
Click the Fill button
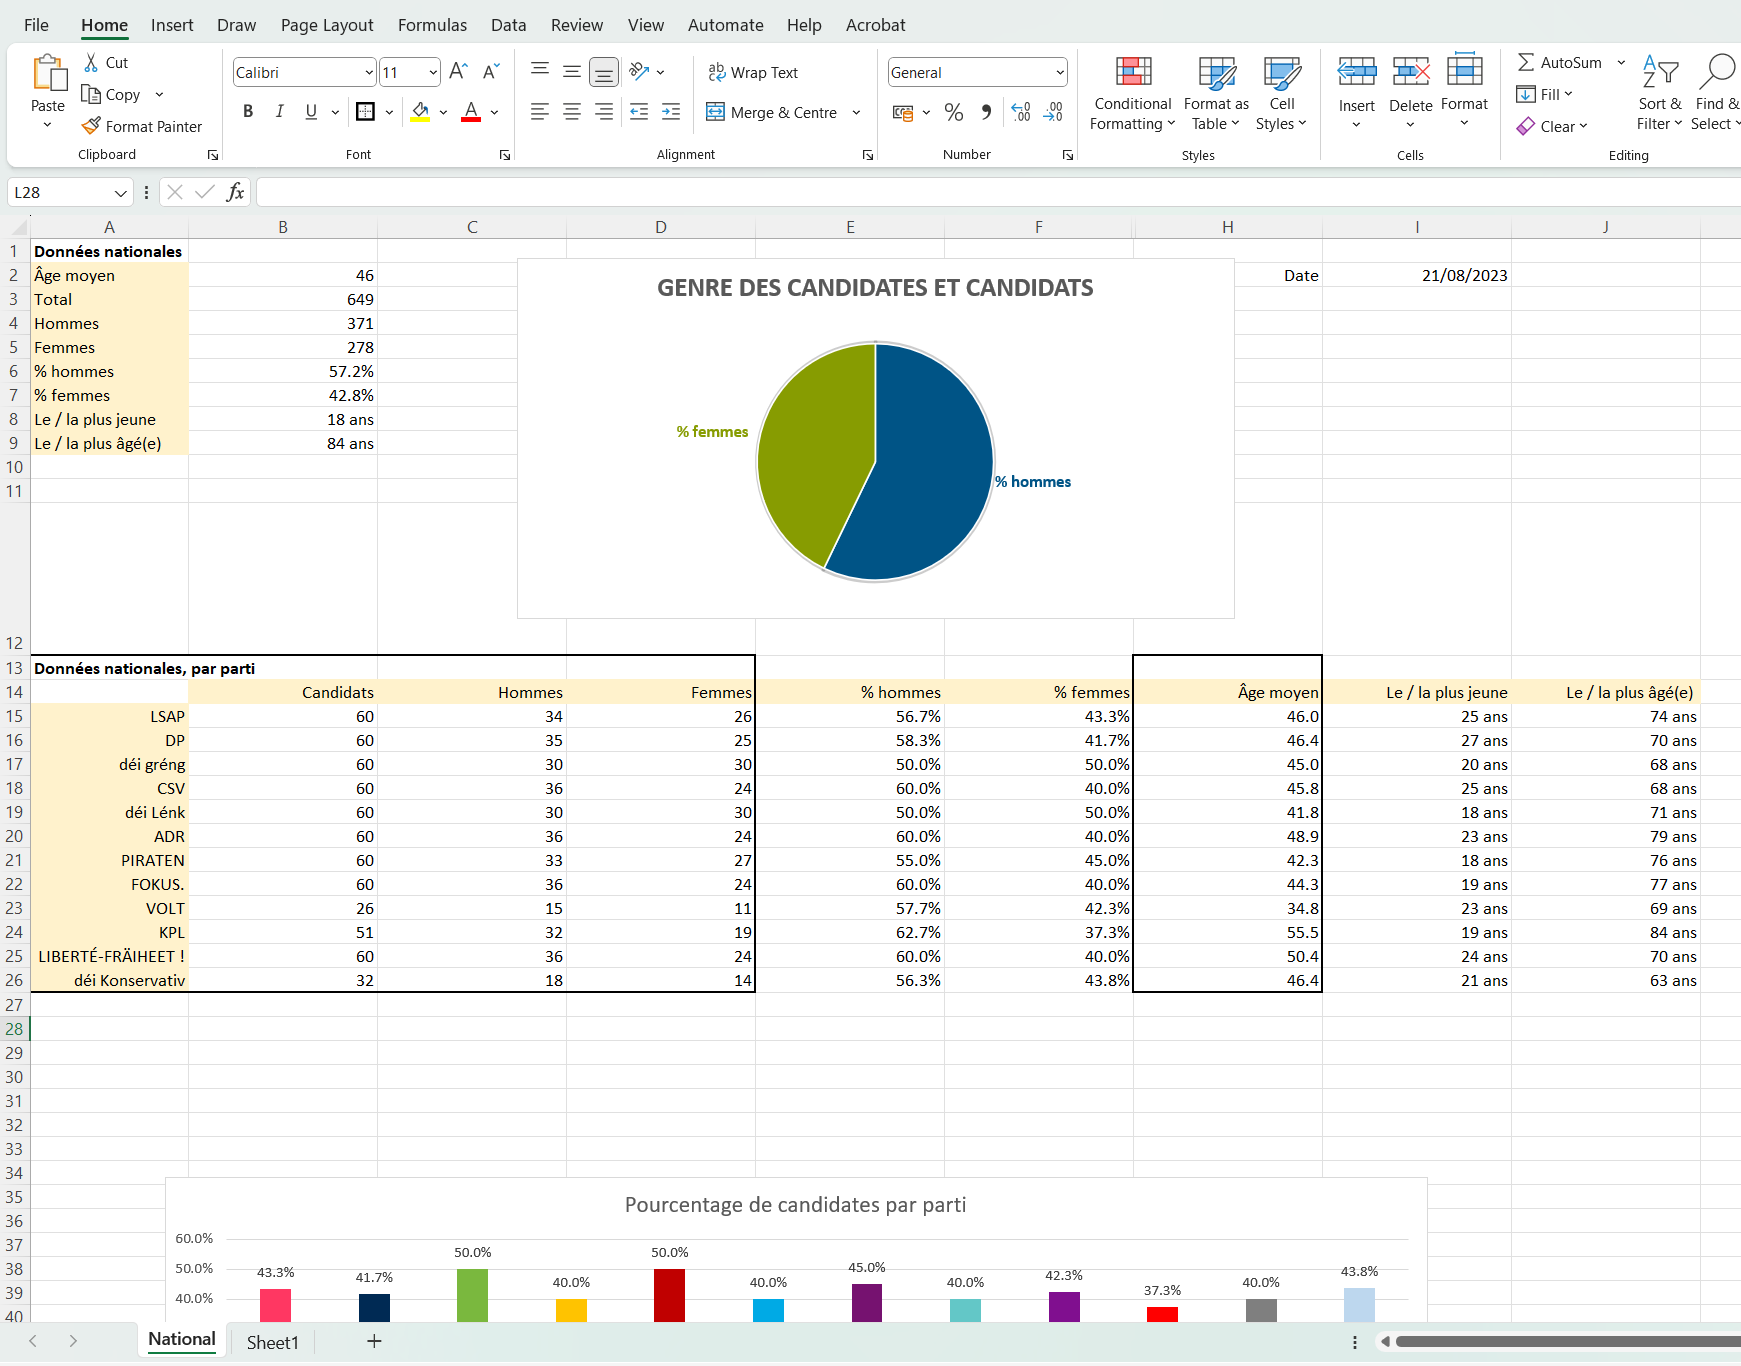(x=1544, y=94)
